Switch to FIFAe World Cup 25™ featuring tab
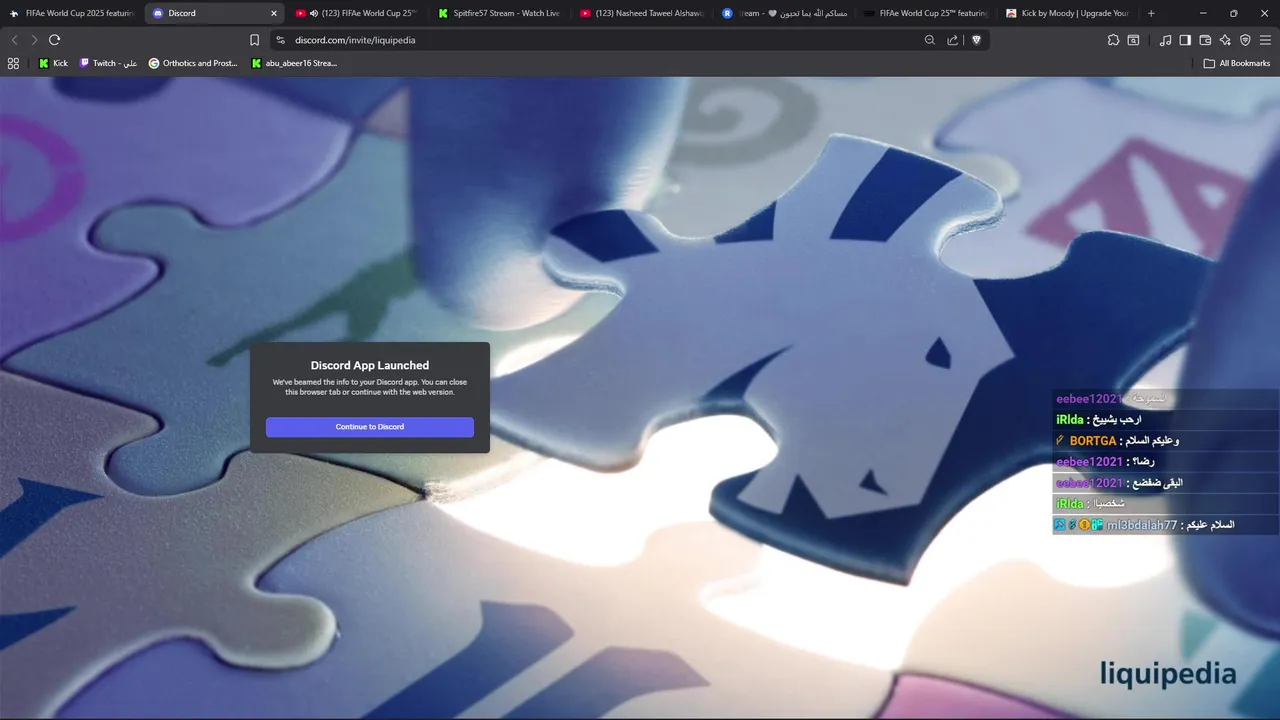The width and height of the screenshot is (1280, 720). 925,13
